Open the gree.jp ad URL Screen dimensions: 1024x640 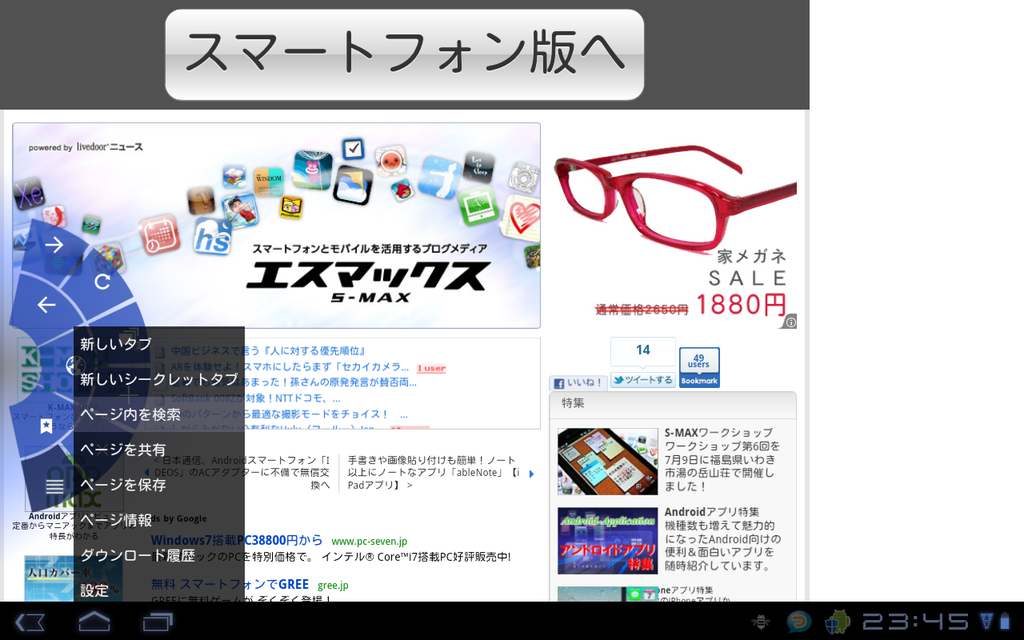(333, 585)
